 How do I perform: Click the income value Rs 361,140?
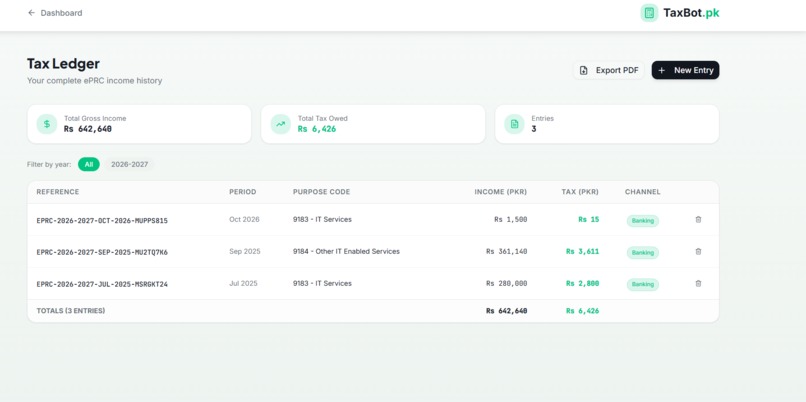pyautogui.click(x=506, y=251)
